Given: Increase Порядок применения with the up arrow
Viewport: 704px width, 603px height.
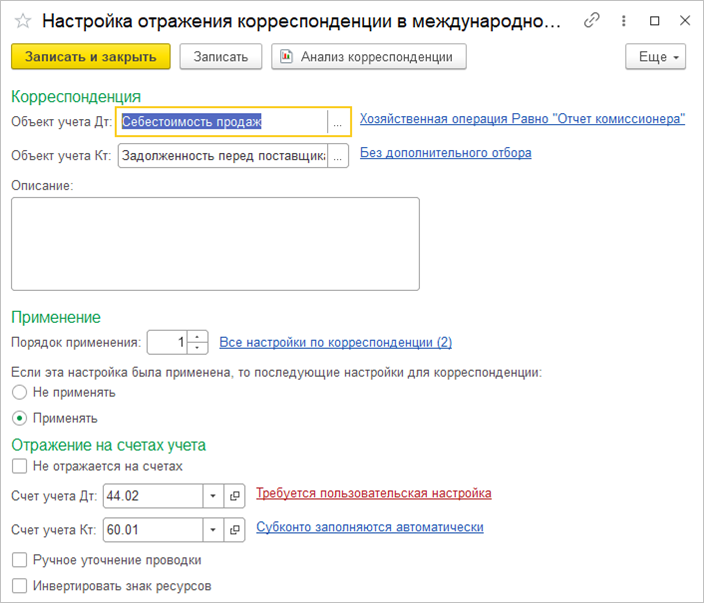Looking at the screenshot, I should 199,336.
